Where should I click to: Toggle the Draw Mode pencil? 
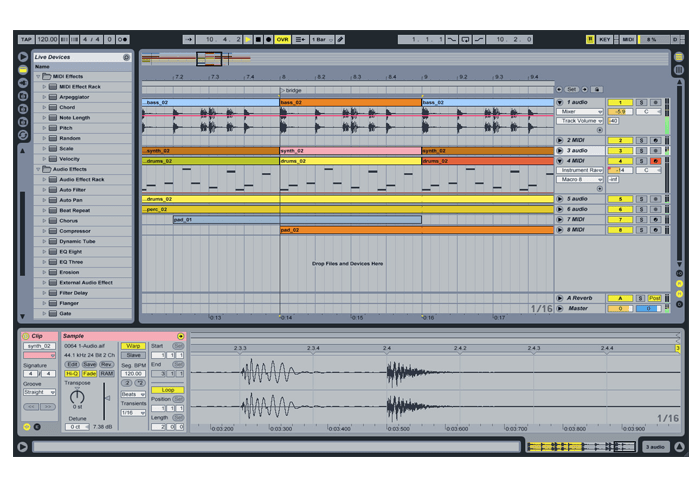pos(341,39)
